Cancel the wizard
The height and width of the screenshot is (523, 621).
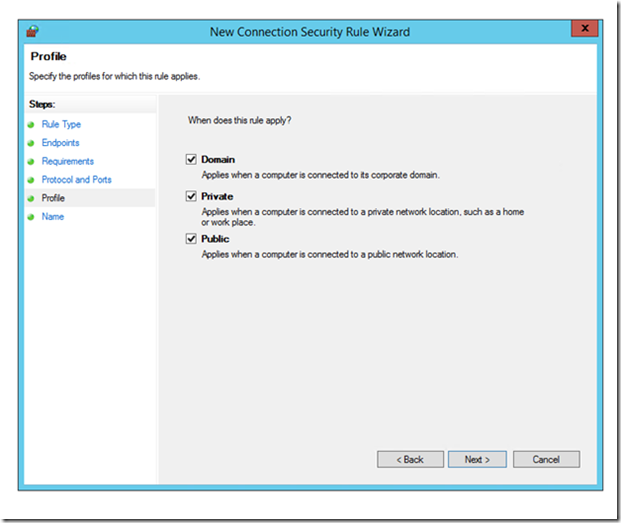(x=546, y=459)
